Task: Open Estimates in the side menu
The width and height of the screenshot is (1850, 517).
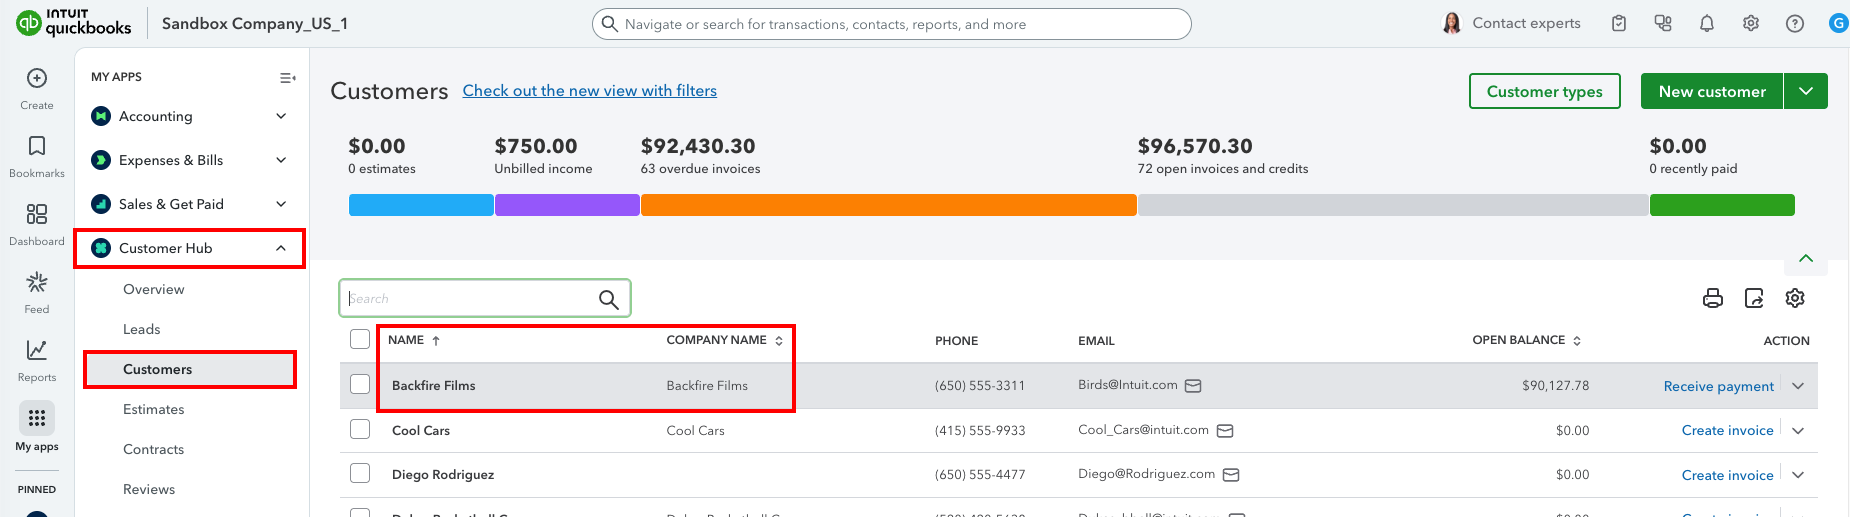Action: [154, 409]
